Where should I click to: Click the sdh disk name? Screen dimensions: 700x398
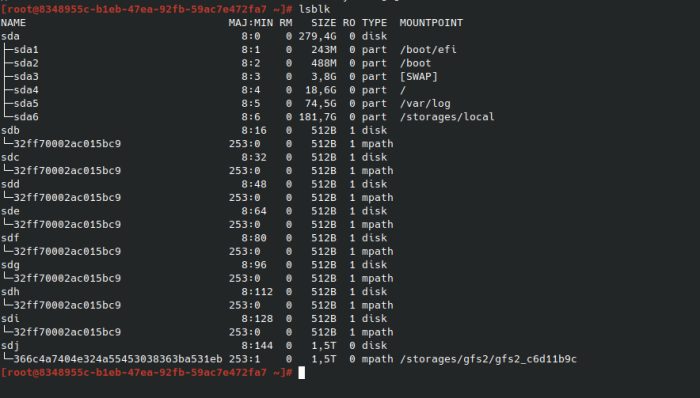[10, 292]
